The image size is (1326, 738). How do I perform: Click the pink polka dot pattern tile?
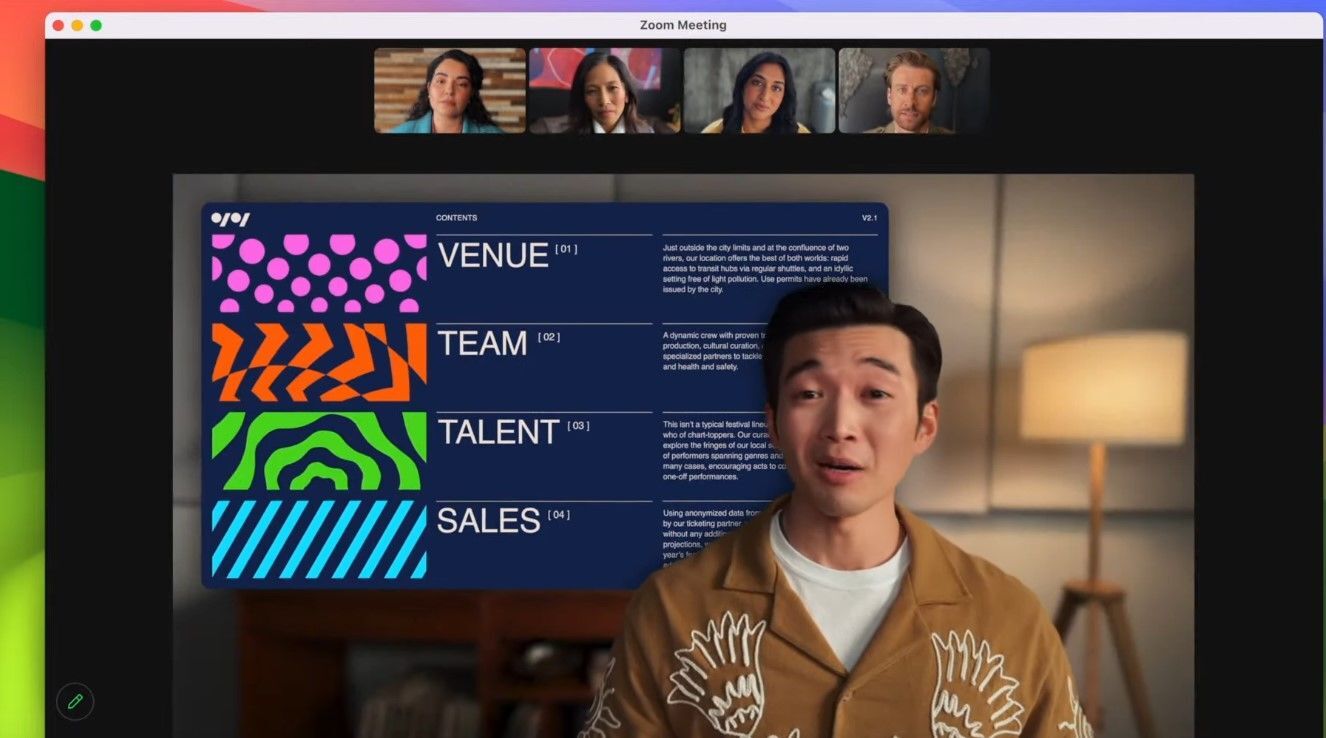319,274
